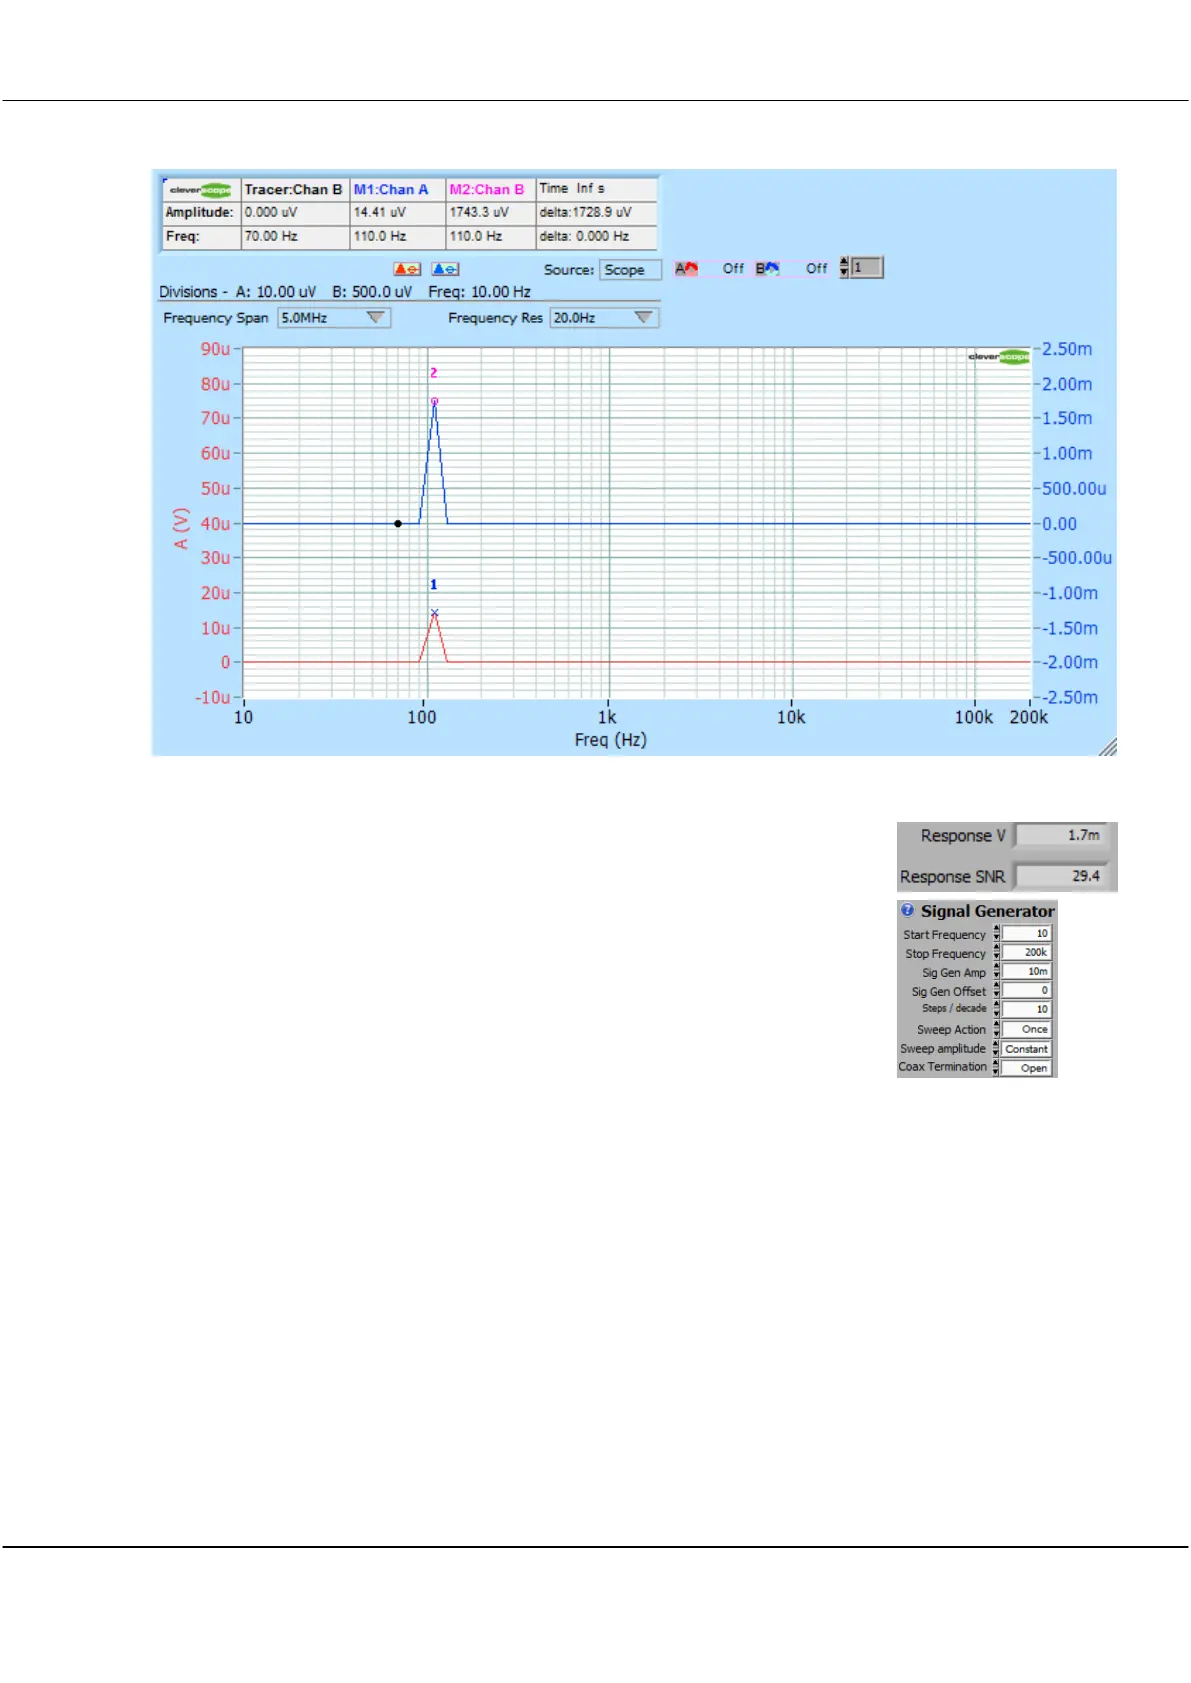
Task: Select marker 2 on the Chan B peak
Action: click(x=434, y=401)
